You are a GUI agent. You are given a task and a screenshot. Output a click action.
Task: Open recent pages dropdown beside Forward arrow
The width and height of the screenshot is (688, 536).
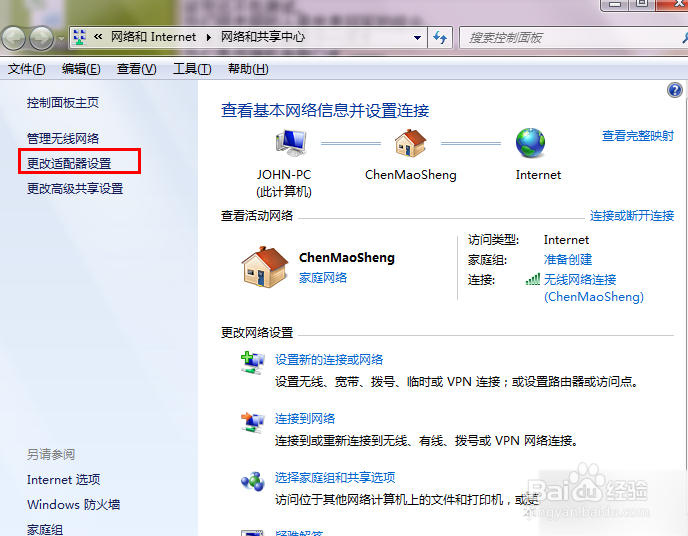tap(61, 39)
